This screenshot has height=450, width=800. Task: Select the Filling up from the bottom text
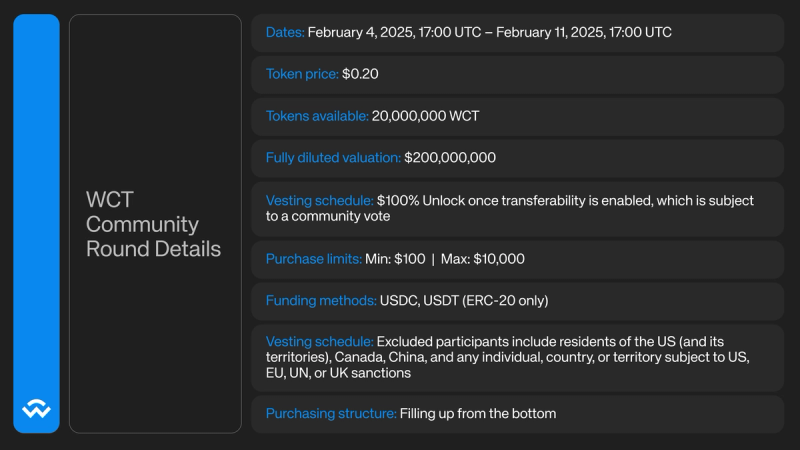[x=477, y=413]
